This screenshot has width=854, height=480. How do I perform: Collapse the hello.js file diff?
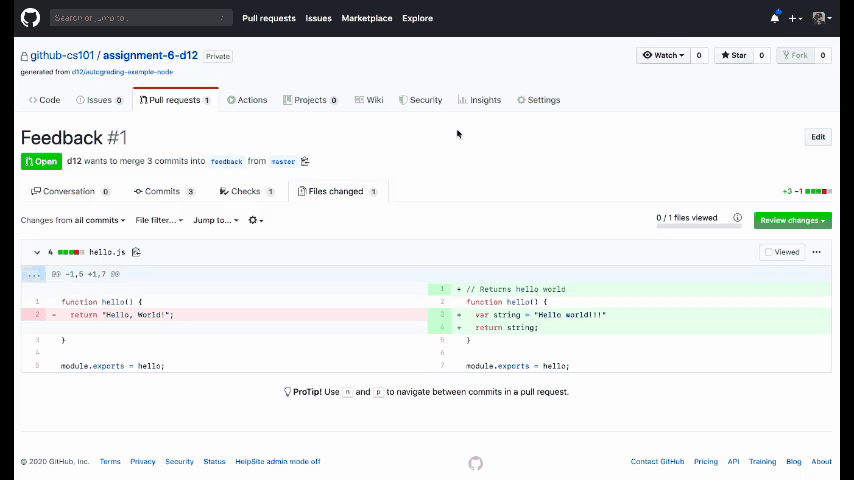[x=37, y=252]
